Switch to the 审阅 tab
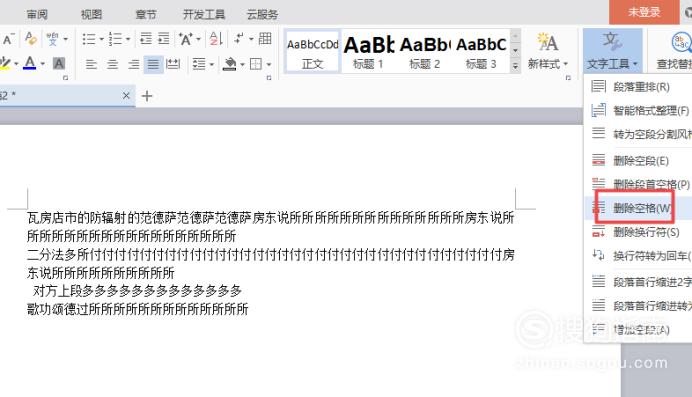692x397 pixels. pos(37,15)
